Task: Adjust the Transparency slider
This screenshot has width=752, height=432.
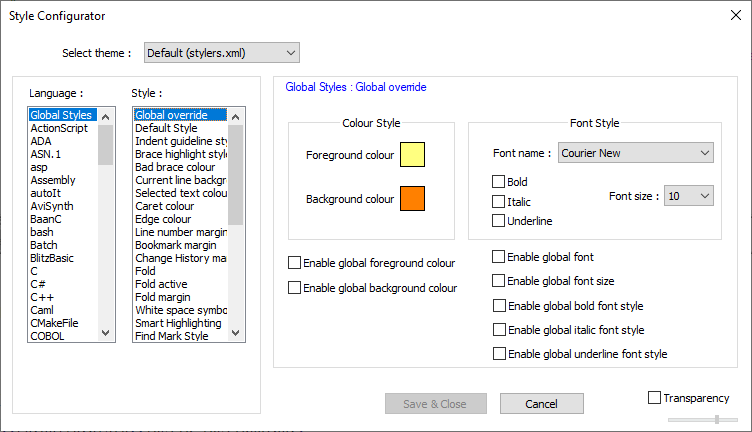Action: click(717, 420)
